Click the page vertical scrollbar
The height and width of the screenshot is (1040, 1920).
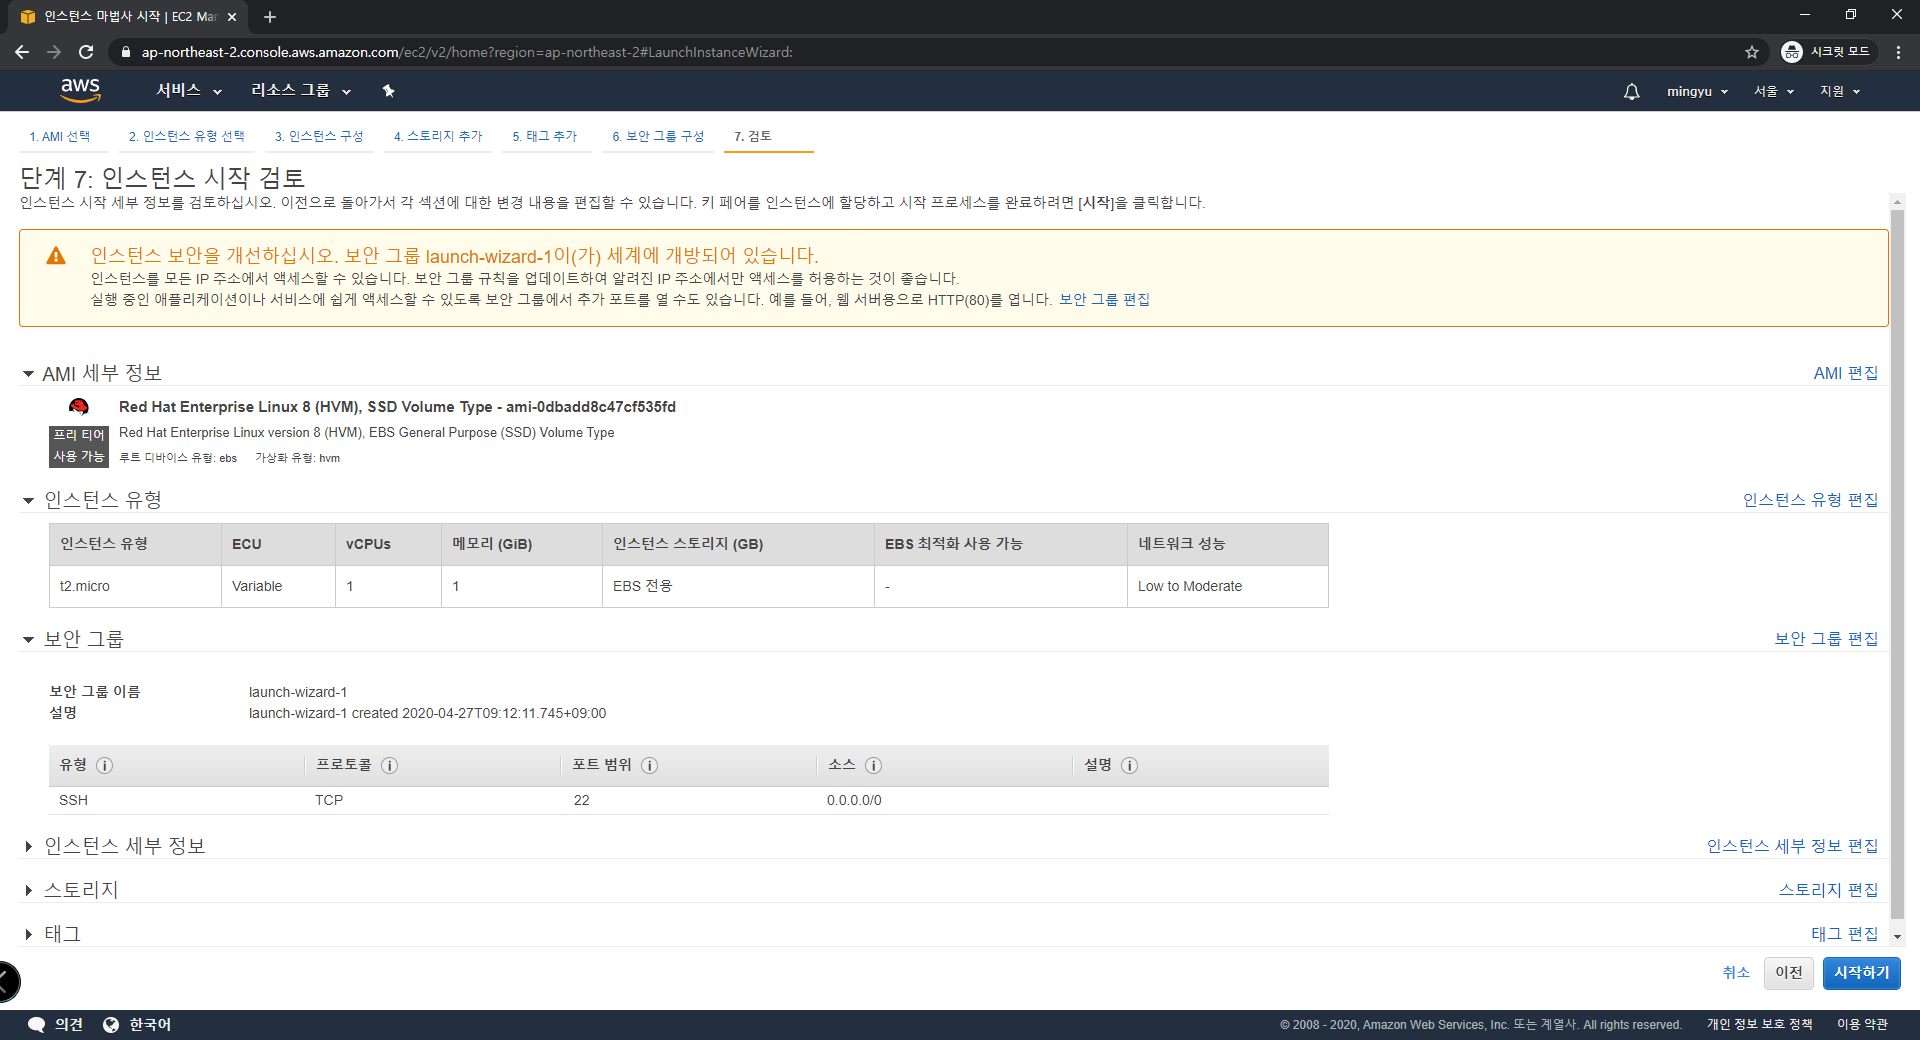click(1897, 564)
